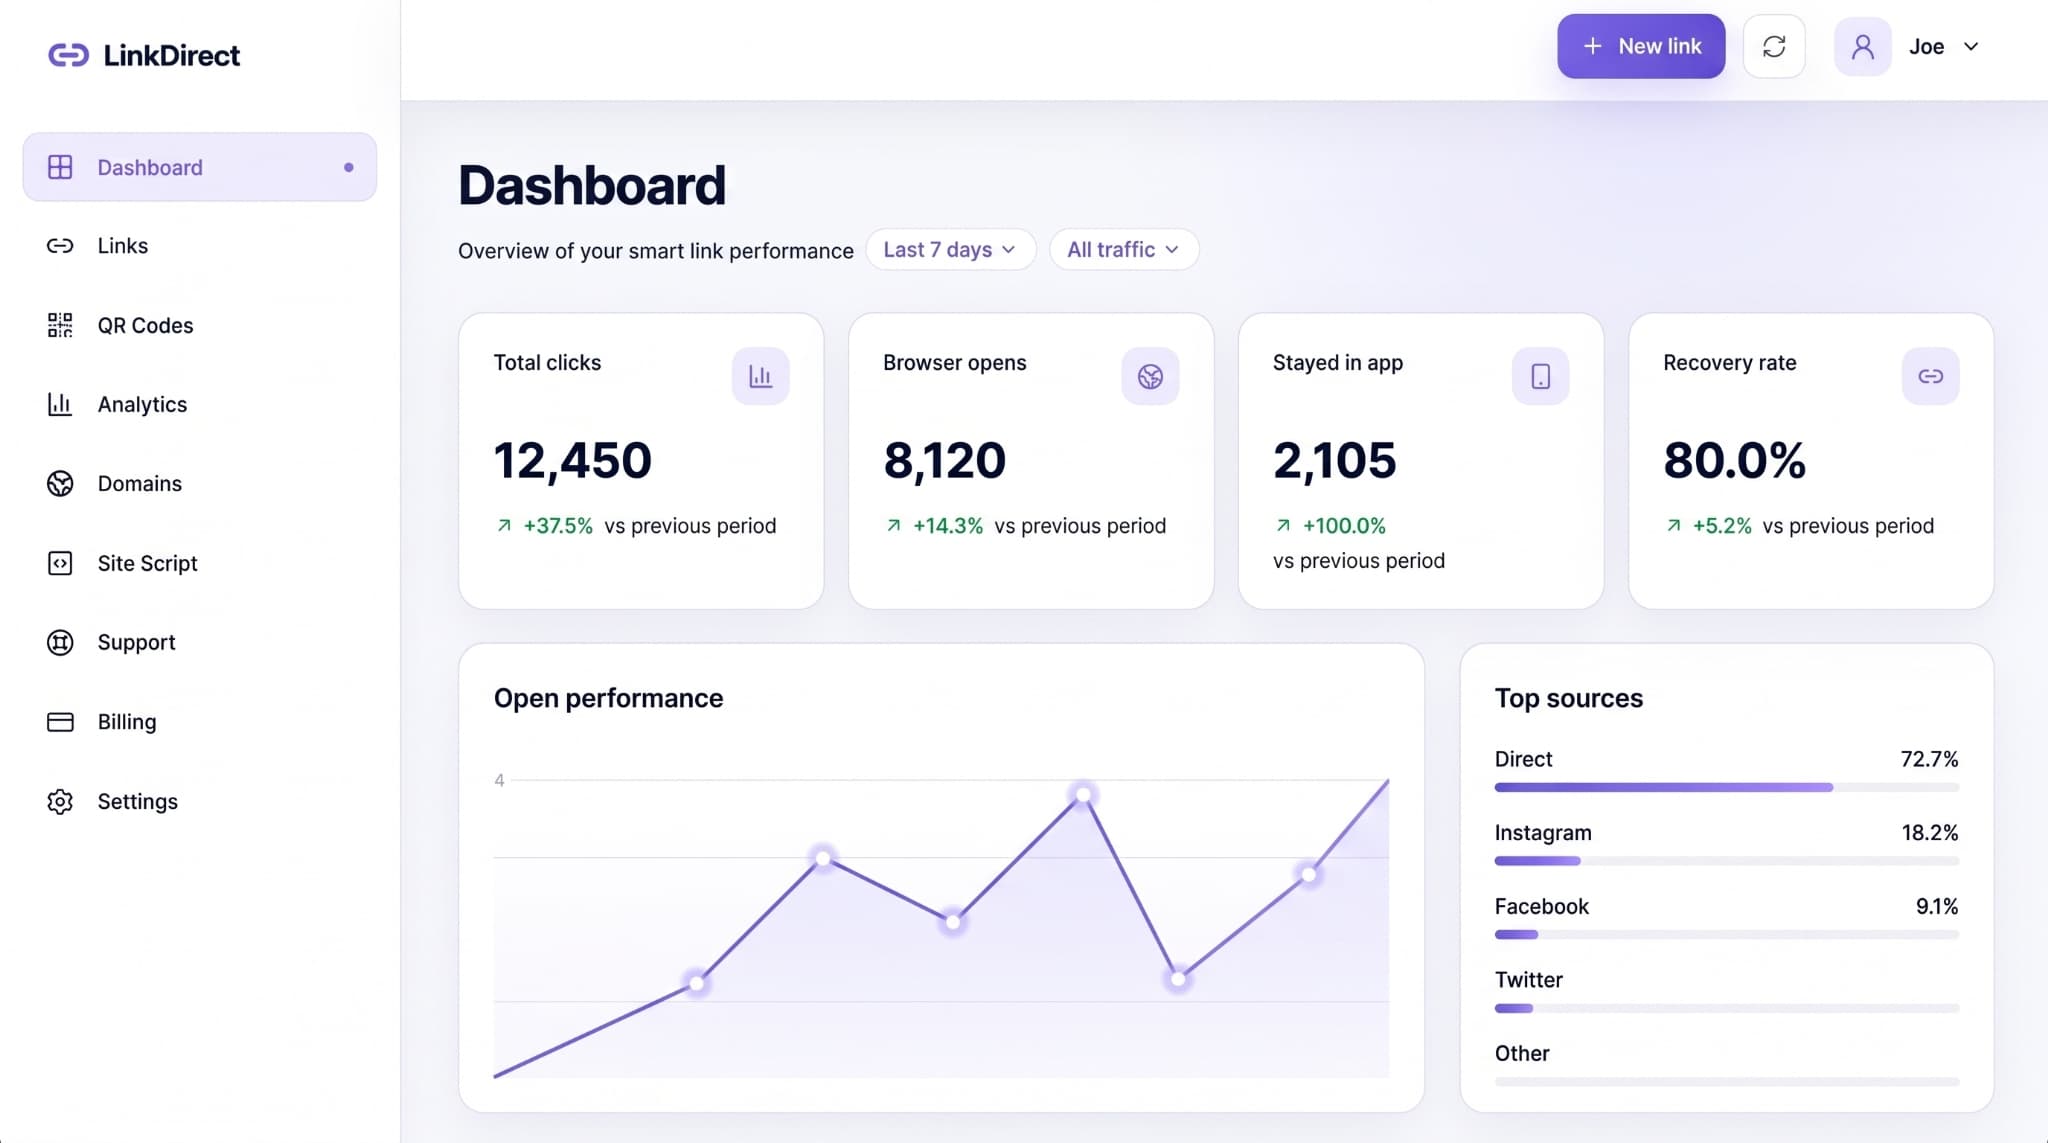
Task: Click the Domains globe icon in sidebar
Action: (60, 484)
